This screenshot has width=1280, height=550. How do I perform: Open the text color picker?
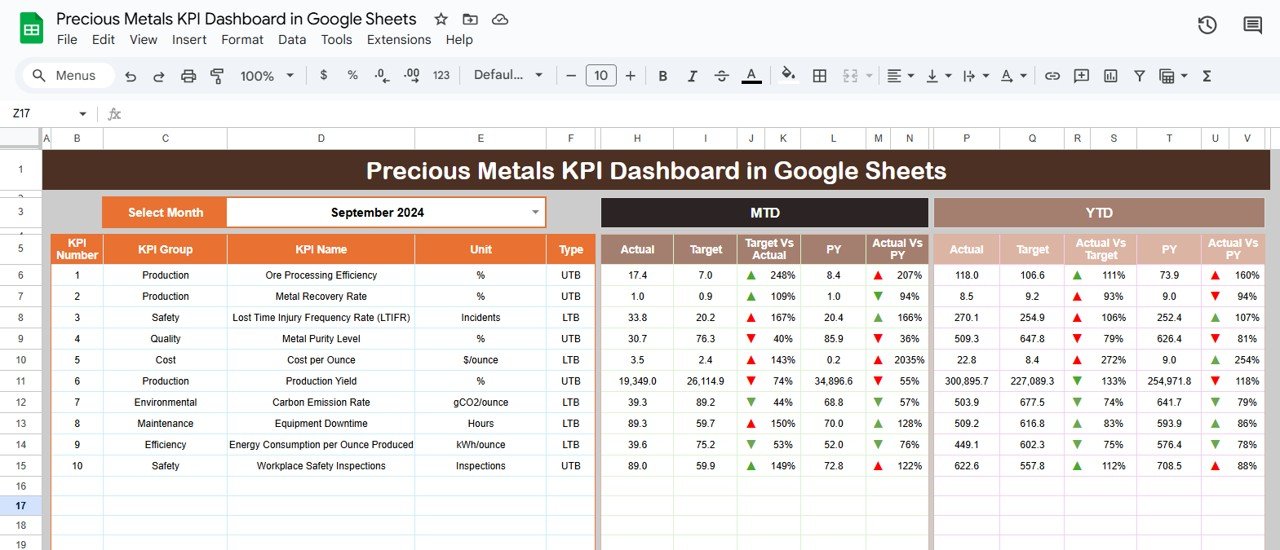751,75
